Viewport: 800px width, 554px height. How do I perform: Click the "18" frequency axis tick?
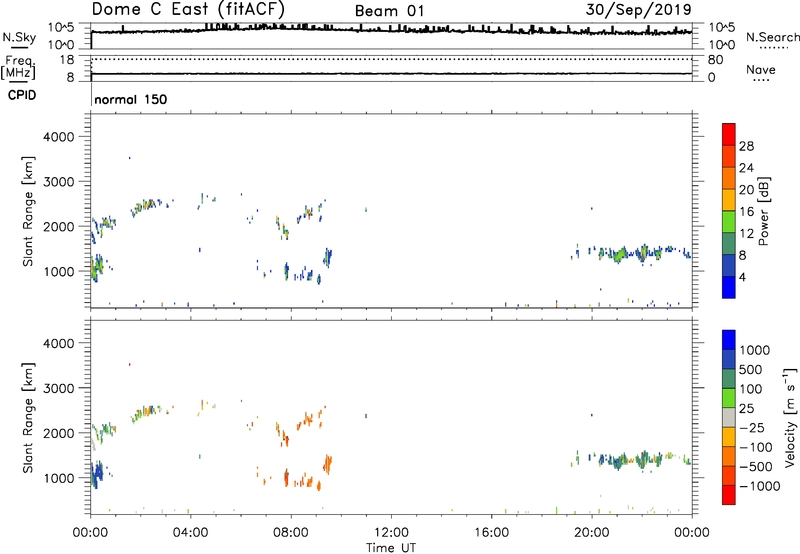pyautogui.click(x=67, y=60)
